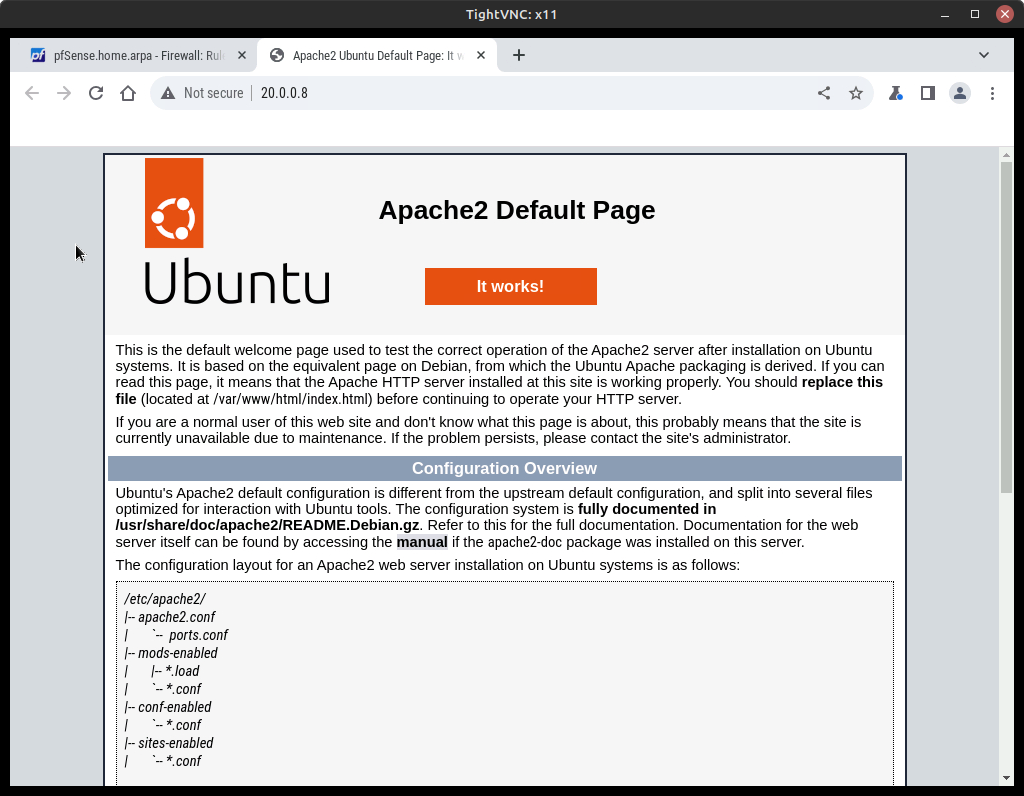This screenshot has width=1024, height=796.
Task: Close the TightVNC window
Action: click(1004, 14)
